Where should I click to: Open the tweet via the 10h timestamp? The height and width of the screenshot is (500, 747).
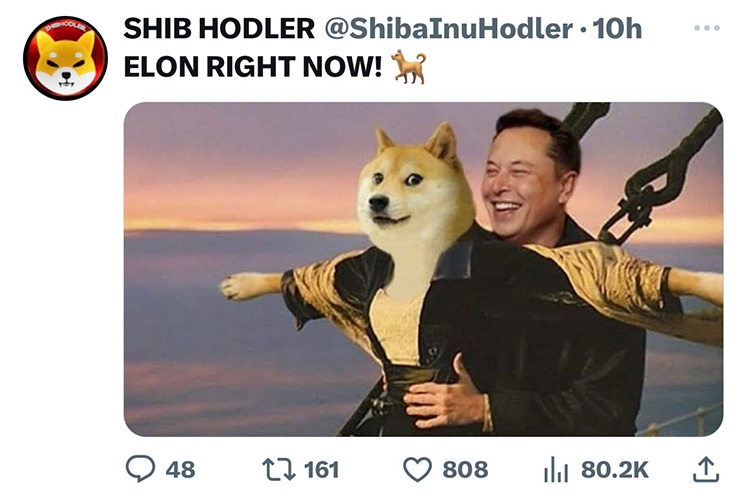tap(617, 29)
